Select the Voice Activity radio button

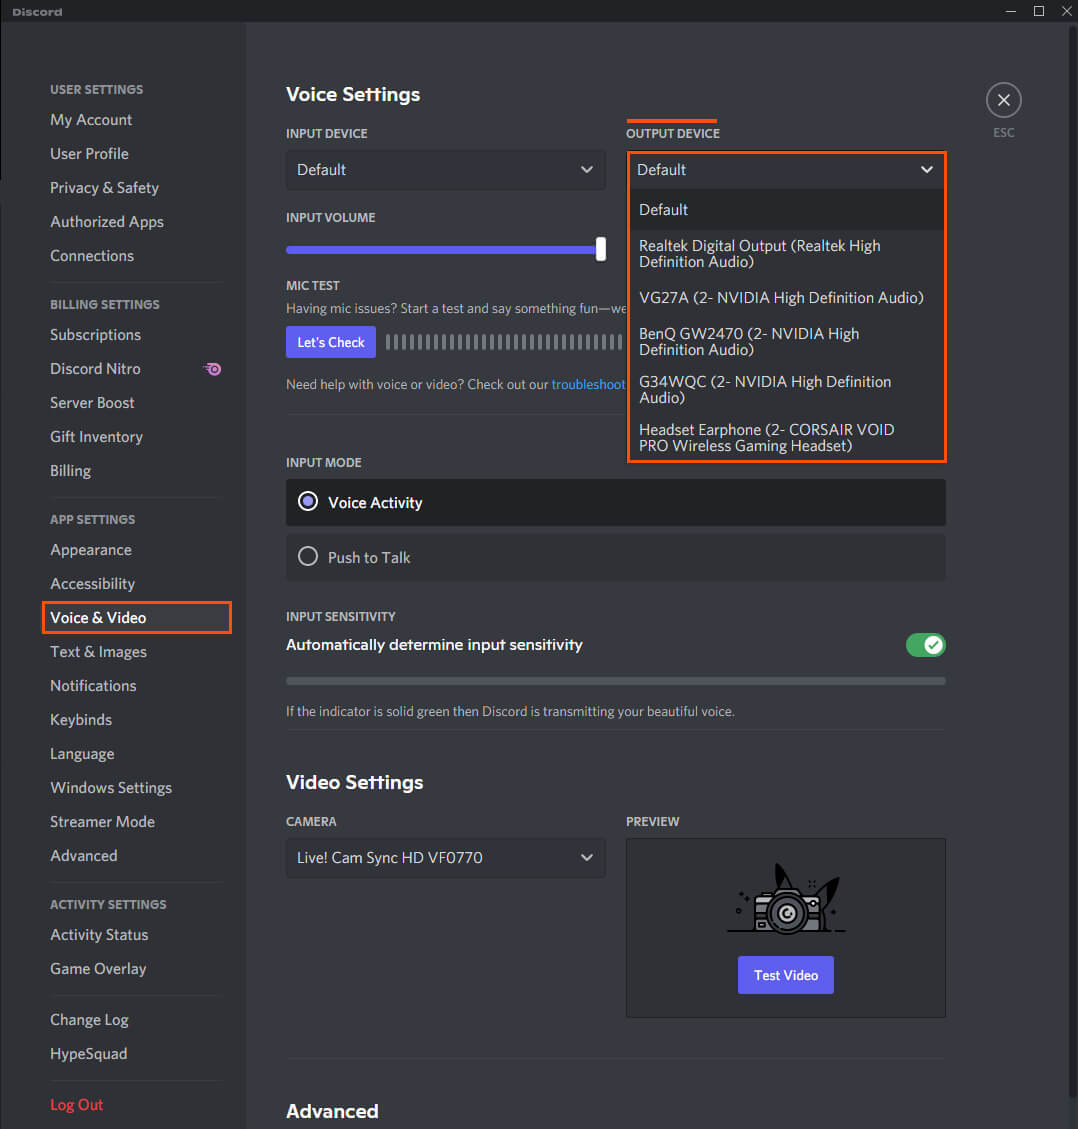tap(308, 502)
